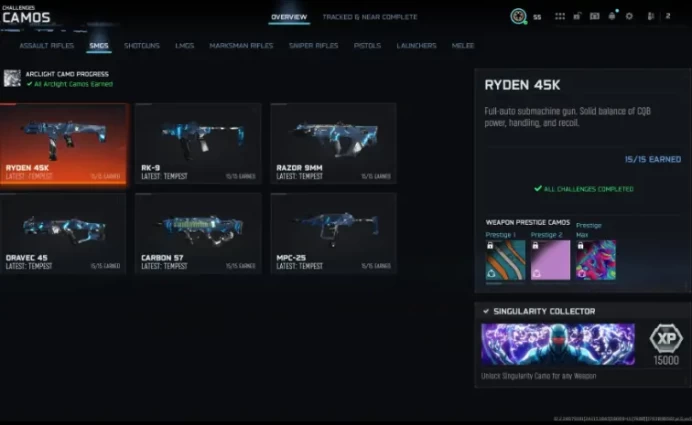Screen dimensions: 692x425
Task: Click the friends count 2 in top bar
Action: coord(668,16)
